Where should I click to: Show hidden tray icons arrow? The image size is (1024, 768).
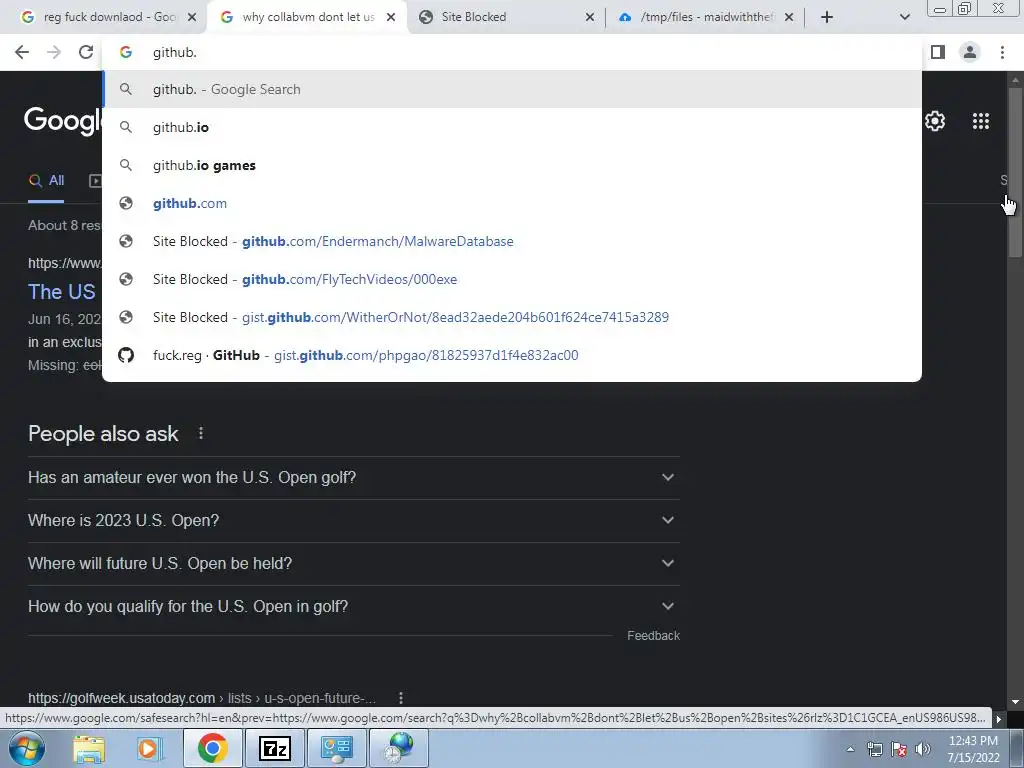[x=850, y=749]
